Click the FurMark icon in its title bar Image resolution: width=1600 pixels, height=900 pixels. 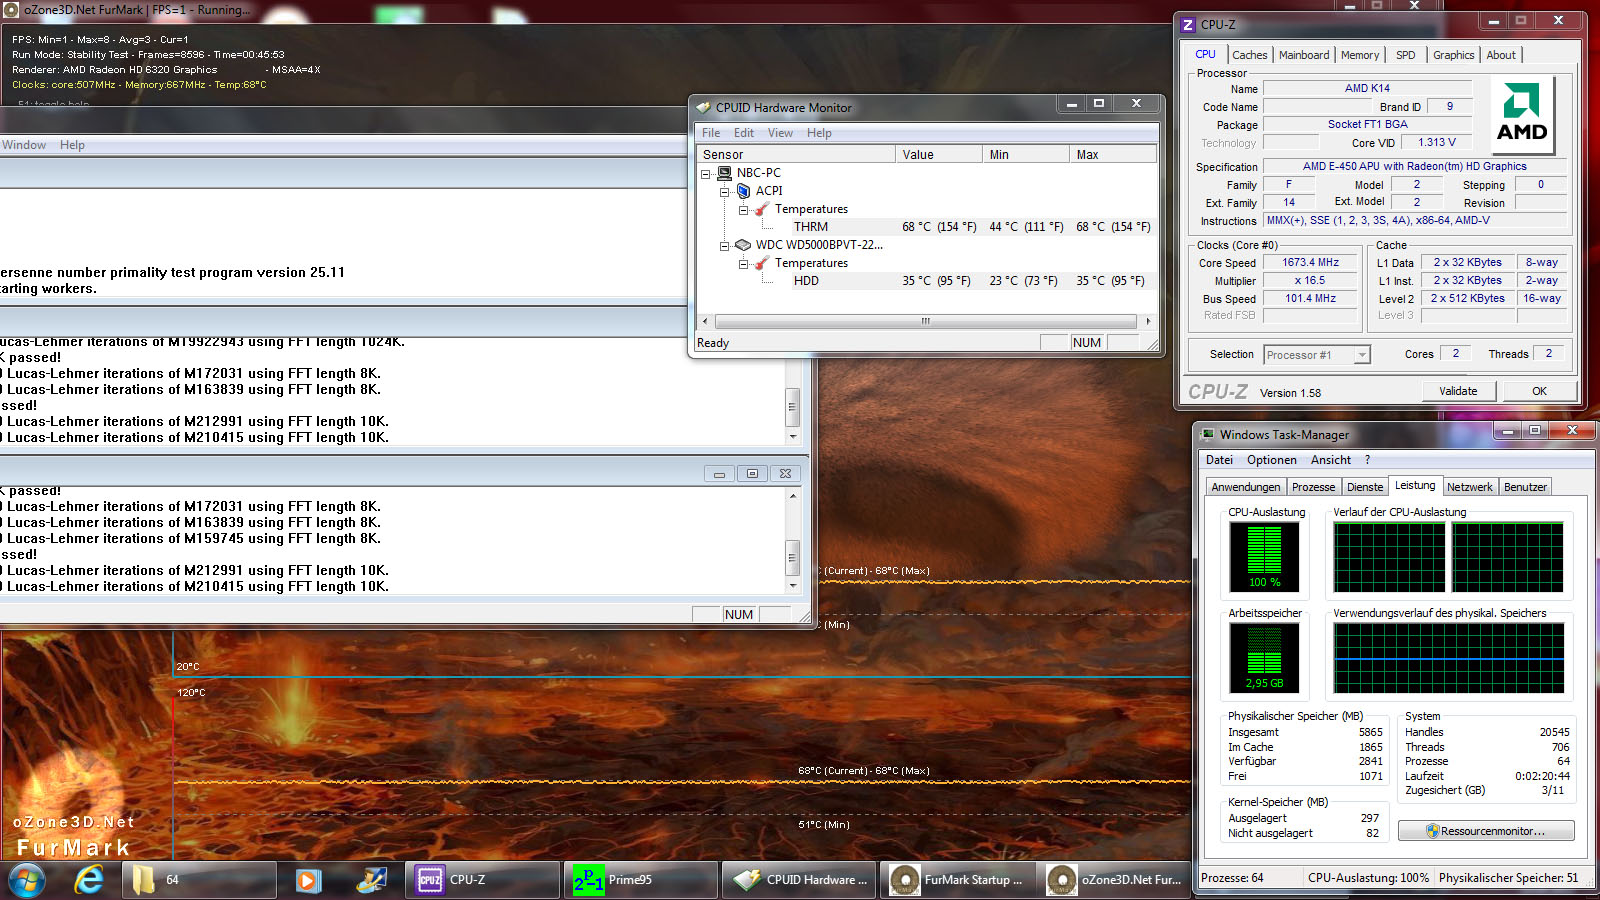point(11,10)
